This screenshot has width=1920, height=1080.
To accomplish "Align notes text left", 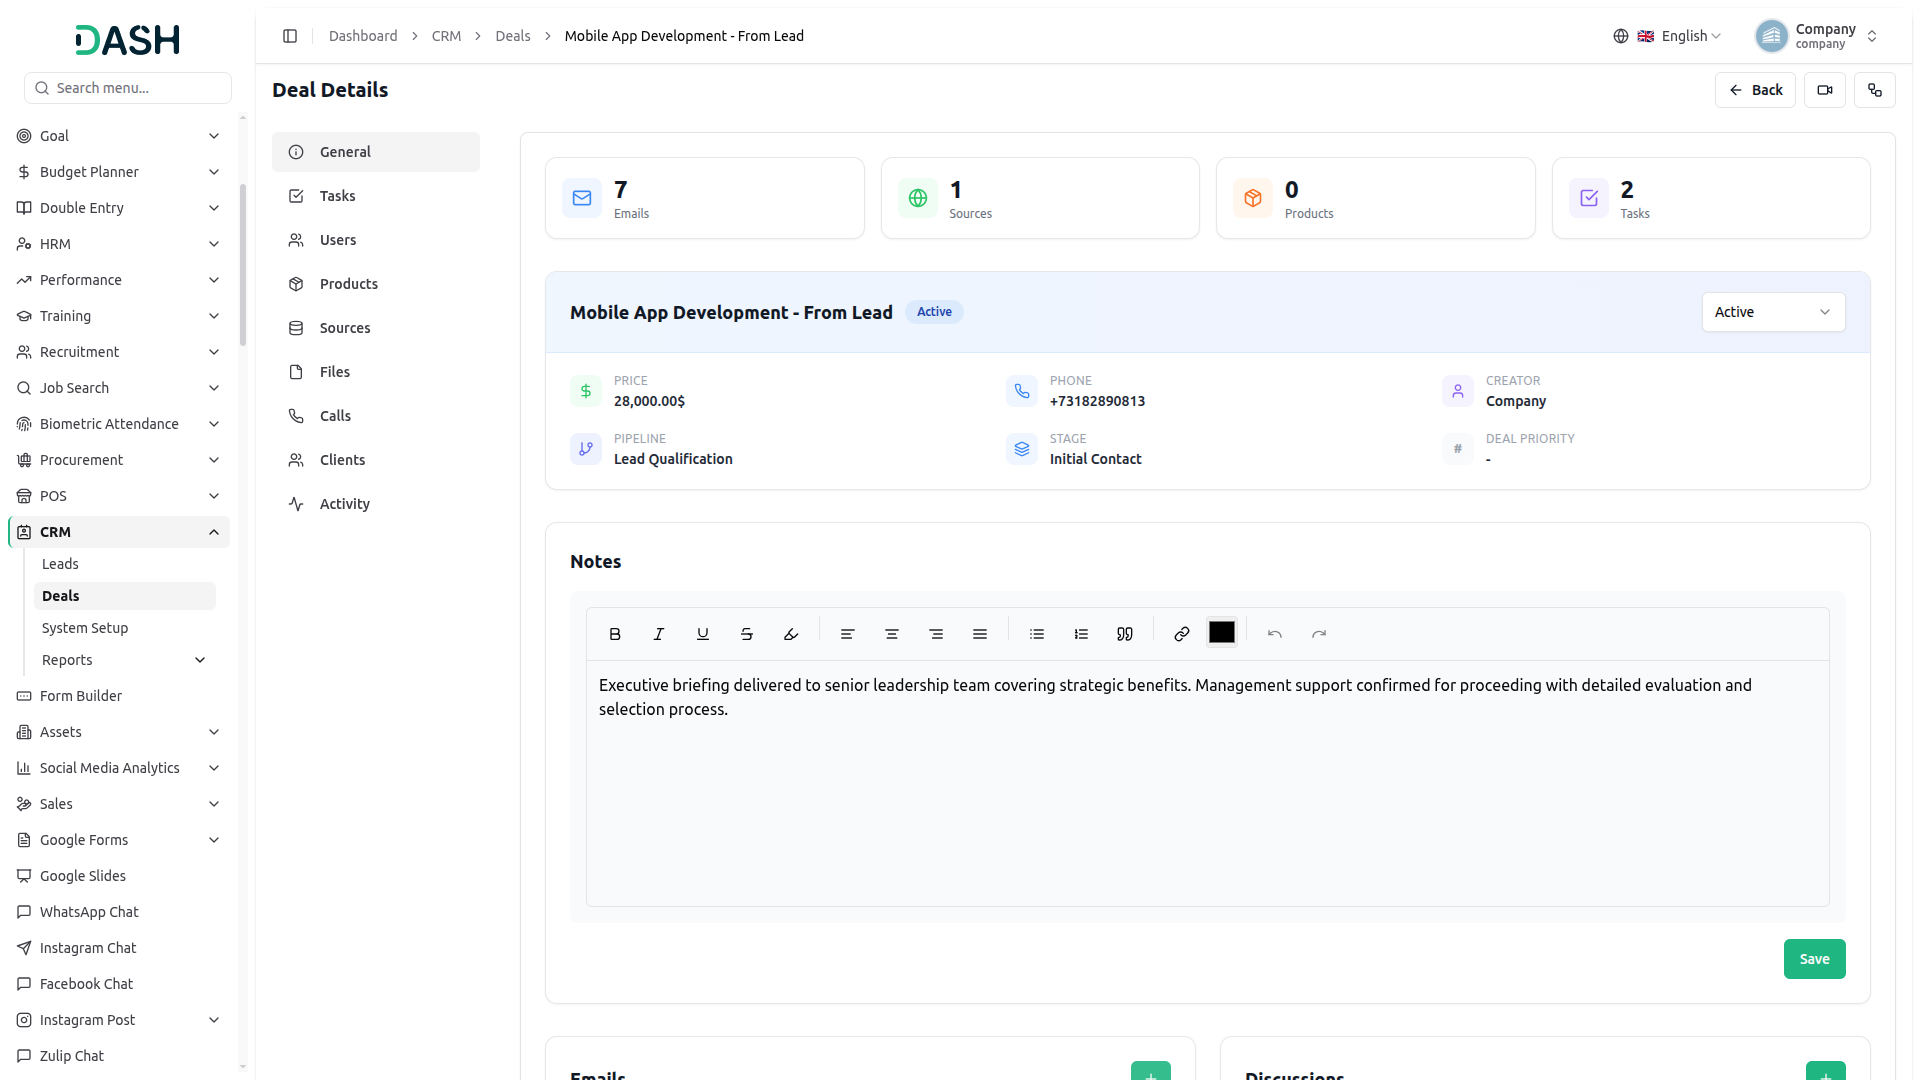I will pyautogui.click(x=848, y=634).
